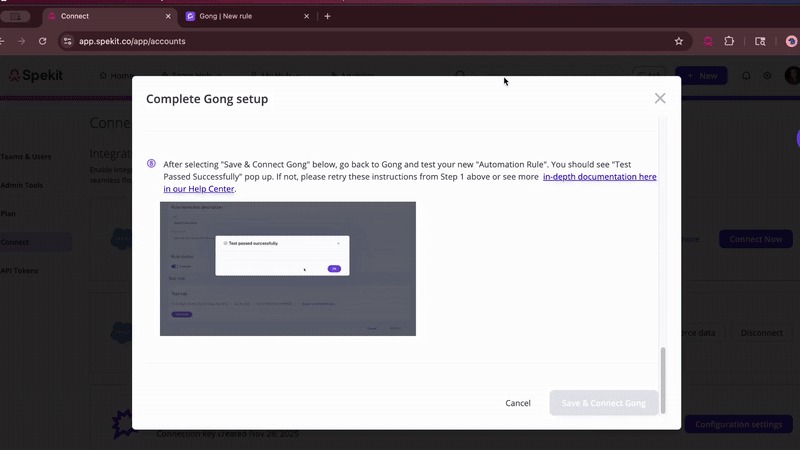Open a new browser tab
The width and height of the screenshot is (800, 450).
[x=327, y=16]
